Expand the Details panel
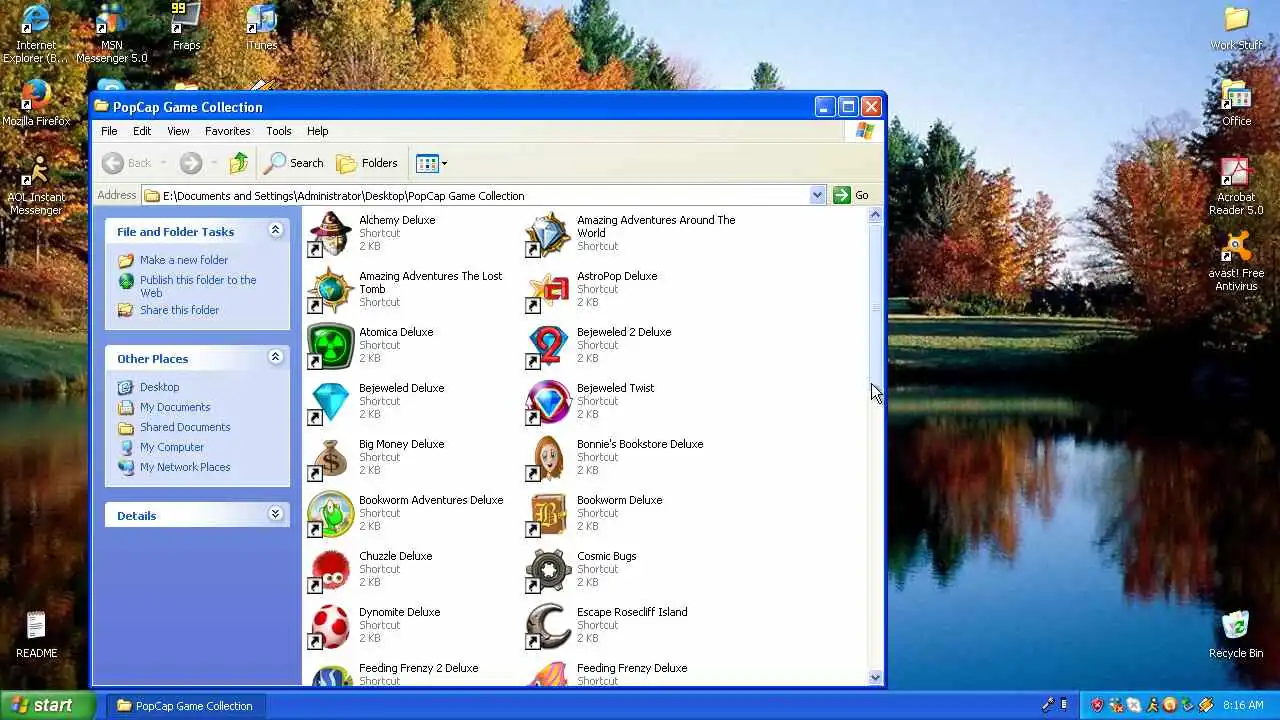 click(275, 515)
